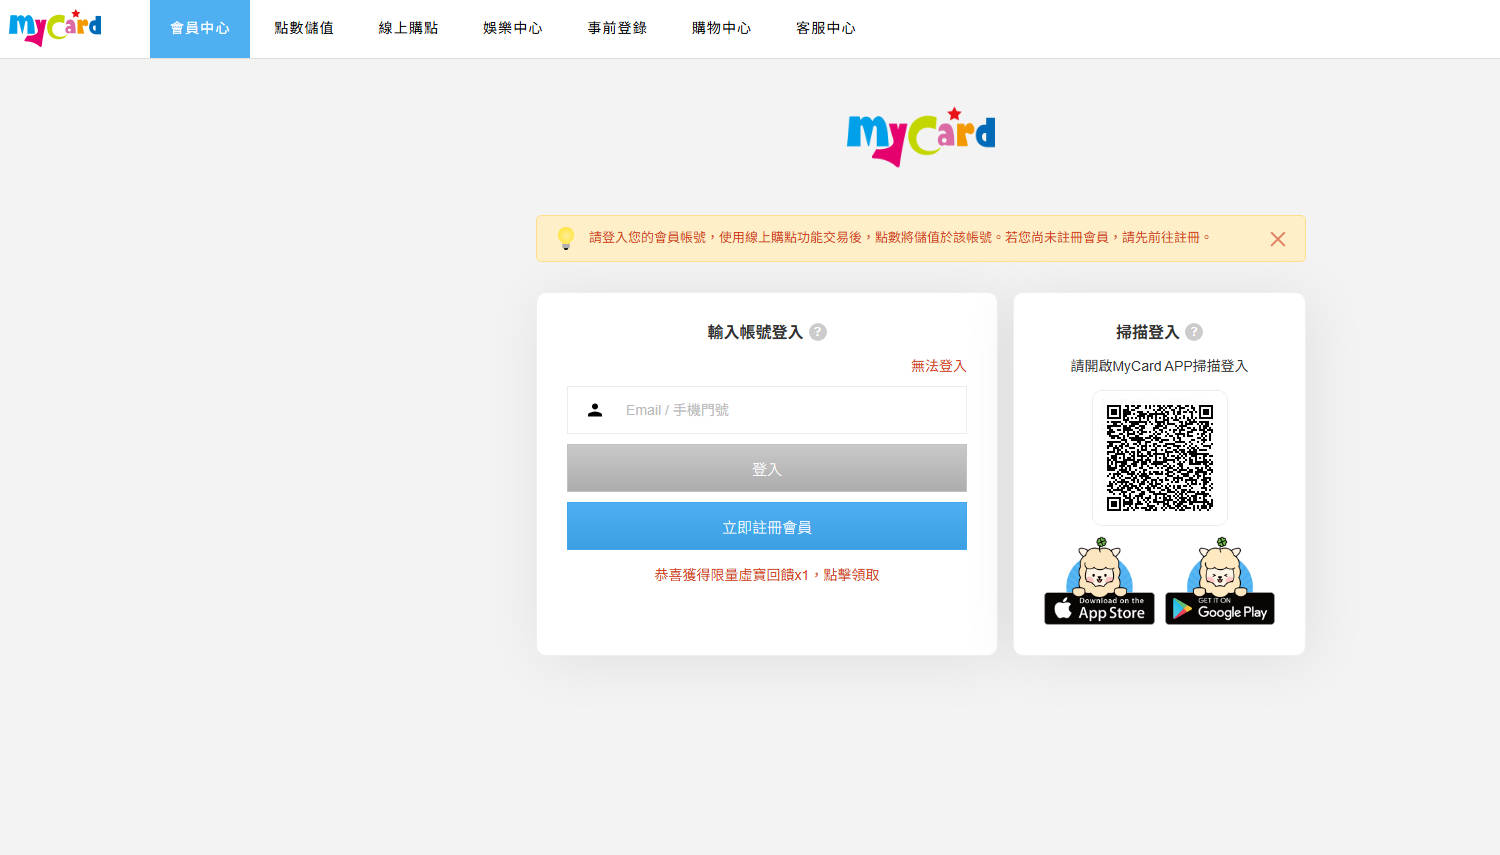
Task: Select the 會員中心 tab
Action: (x=200, y=28)
